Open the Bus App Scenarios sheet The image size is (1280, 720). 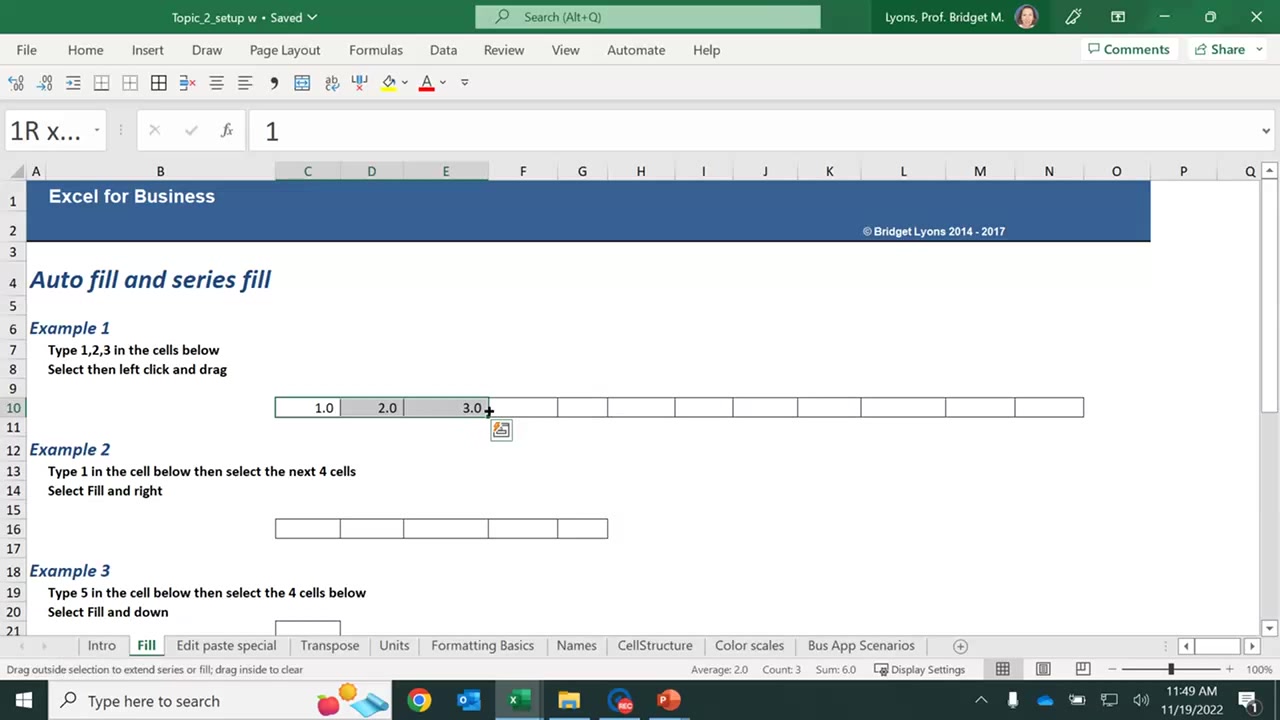point(861,646)
